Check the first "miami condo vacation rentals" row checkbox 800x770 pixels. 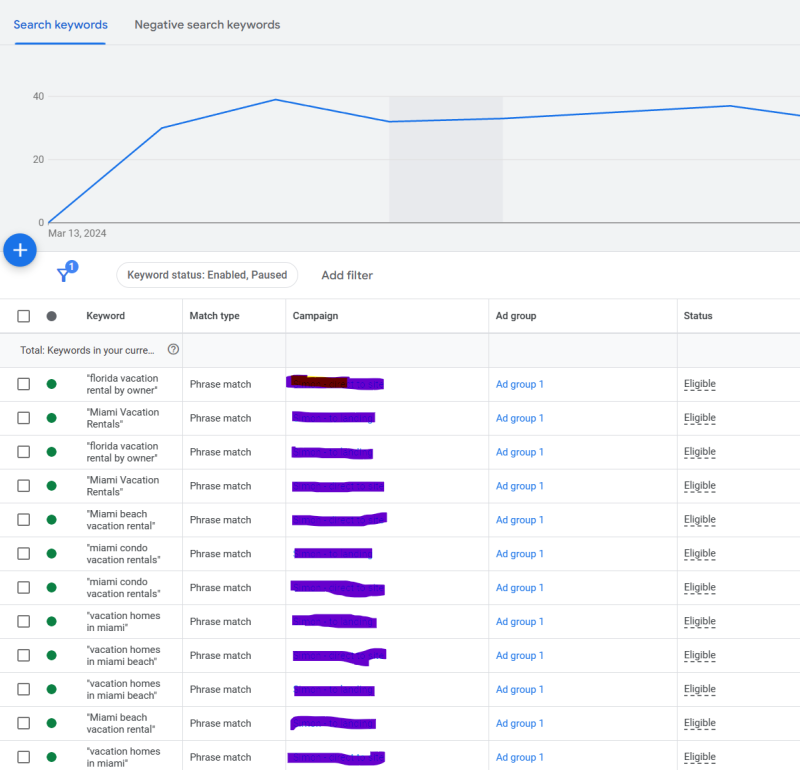[x=23, y=554]
